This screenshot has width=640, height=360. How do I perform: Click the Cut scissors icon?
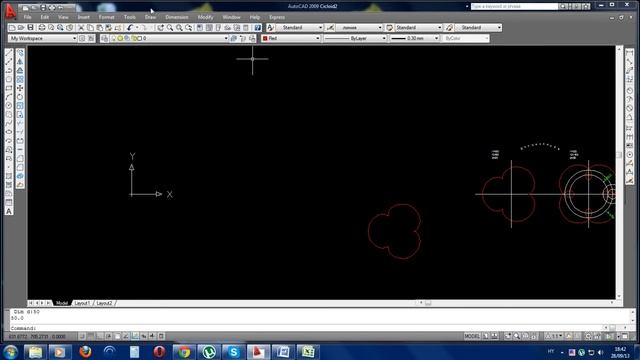(x=81, y=28)
